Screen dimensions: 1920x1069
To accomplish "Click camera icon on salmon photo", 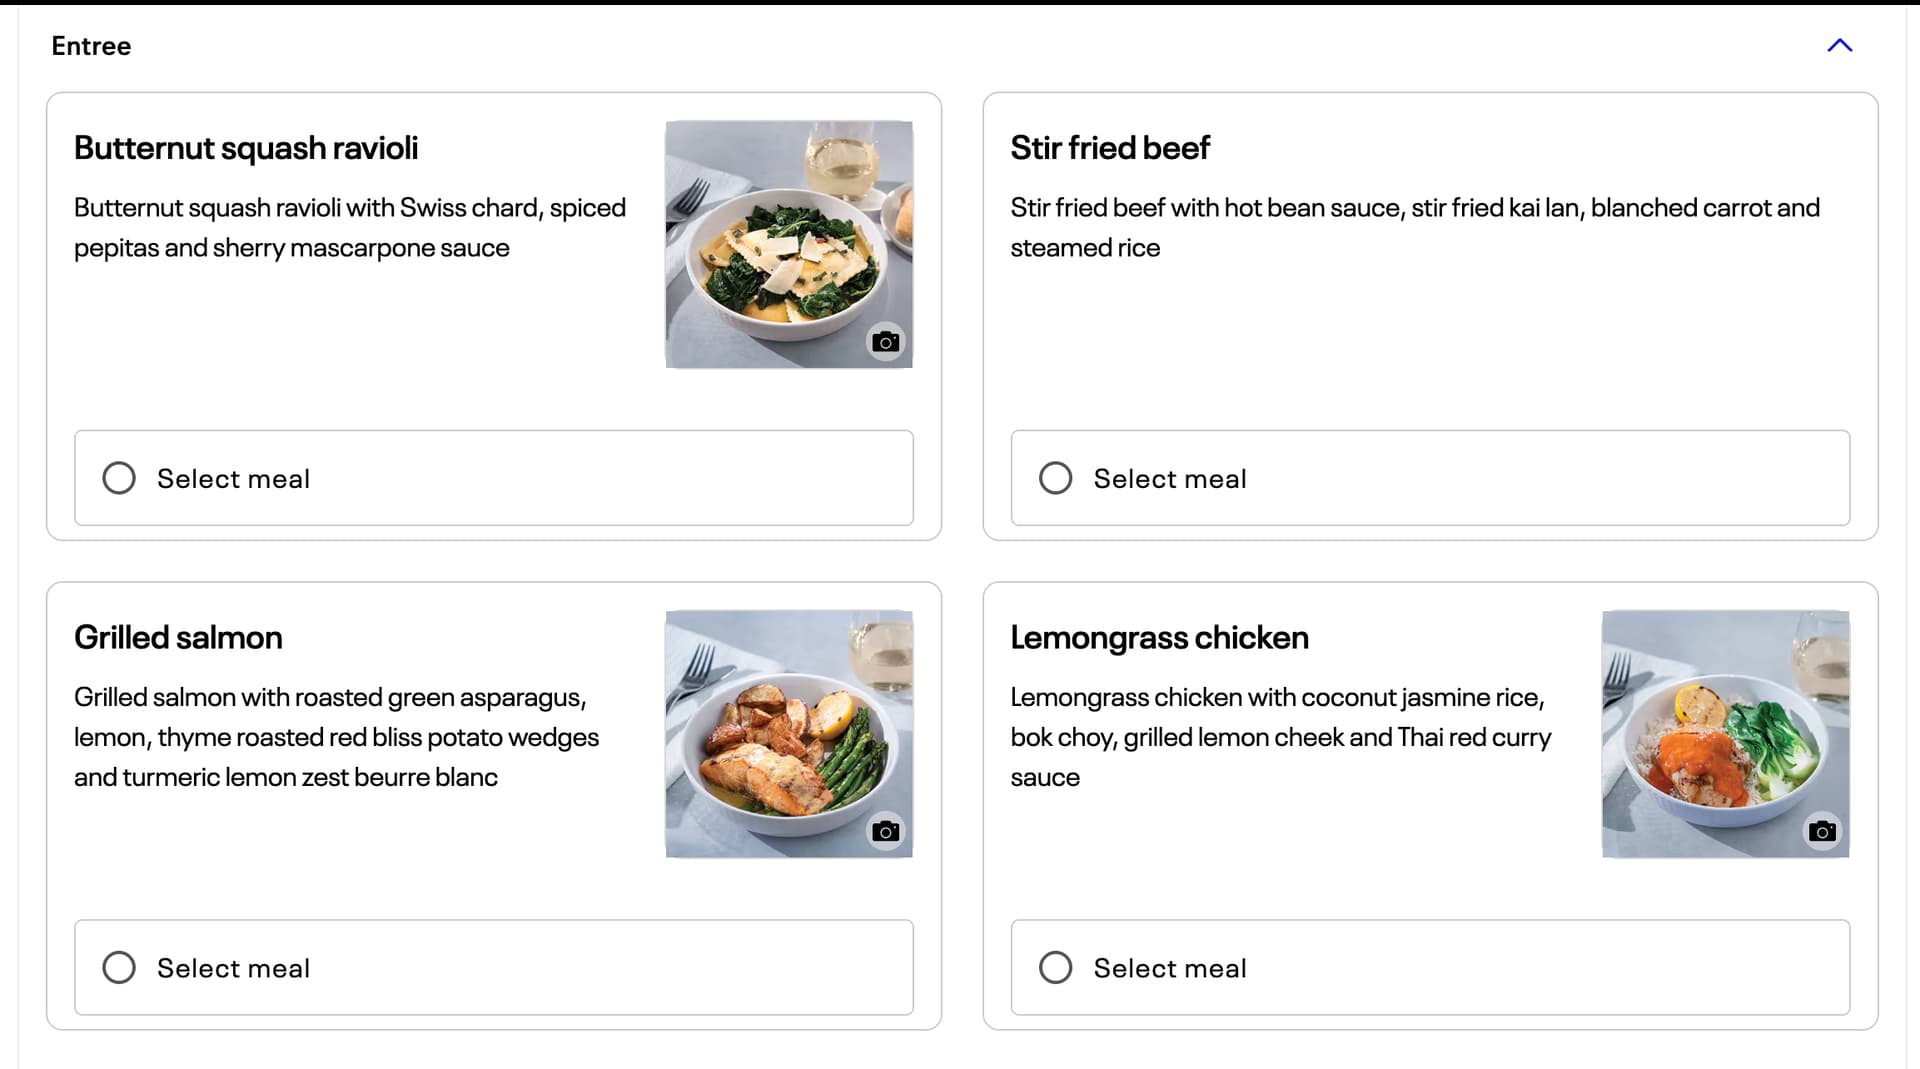I will (x=885, y=831).
